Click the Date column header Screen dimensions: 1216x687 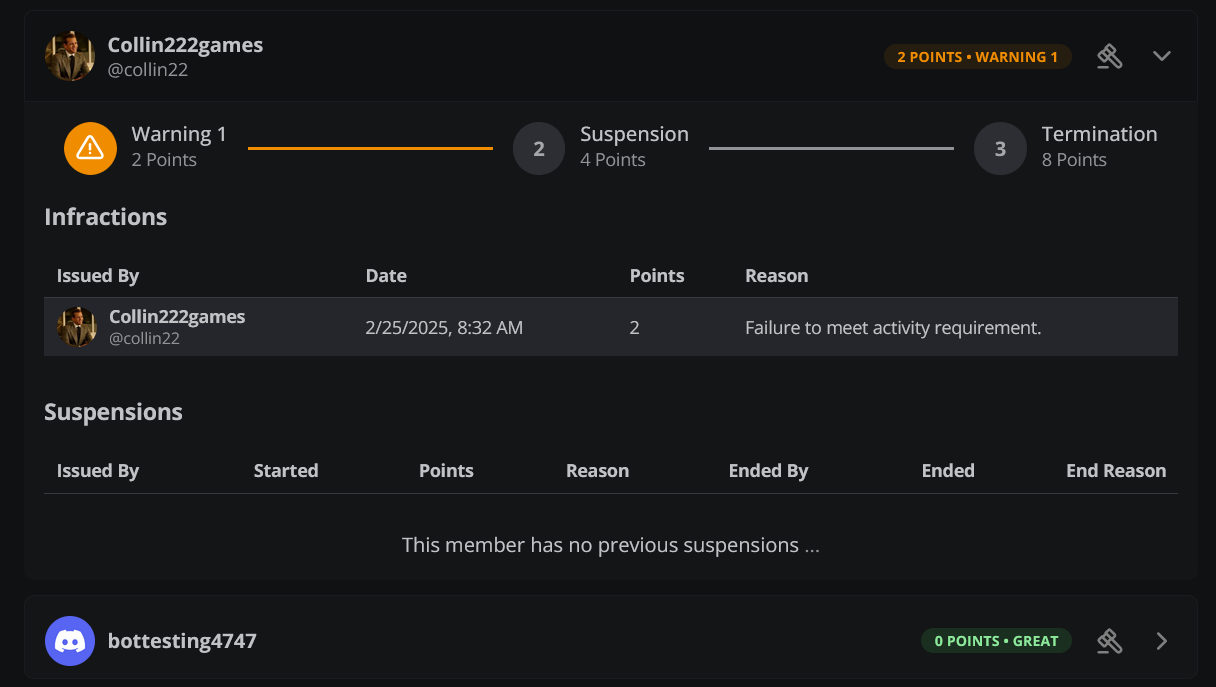pos(386,276)
